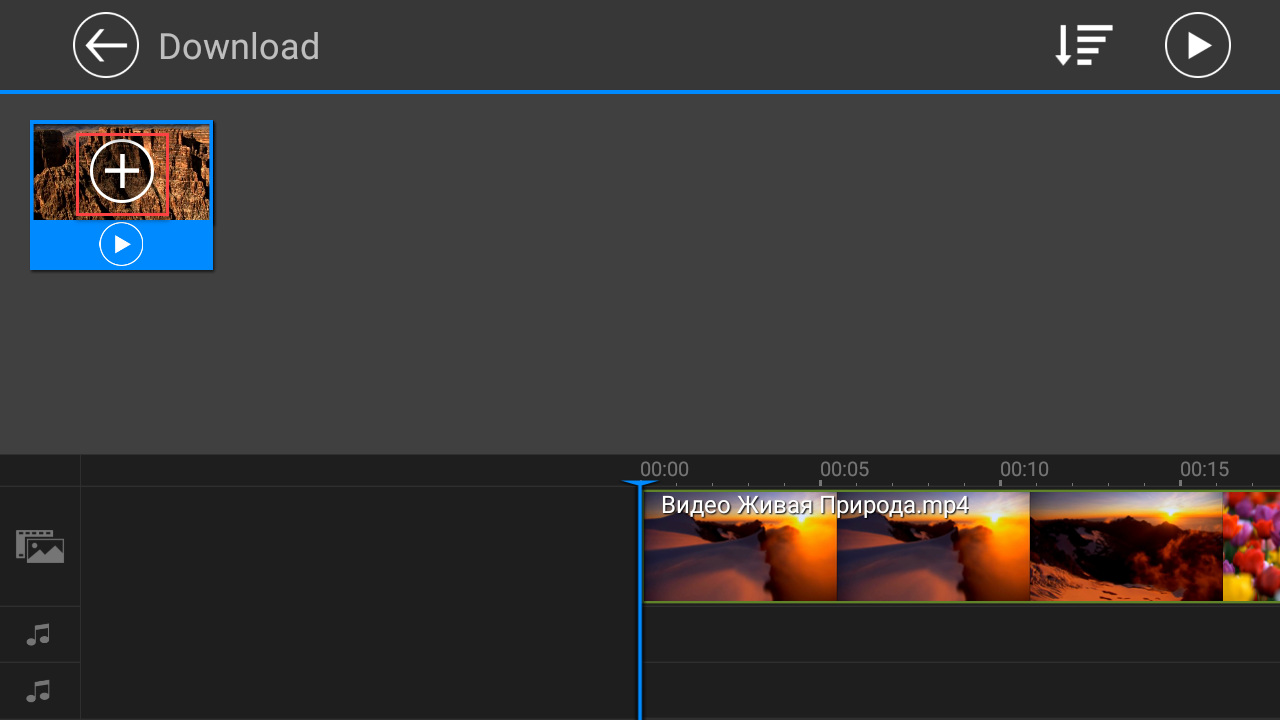Click empty second audio track lane
The width and height of the screenshot is (1280, 720).
[x=960, y=691]
